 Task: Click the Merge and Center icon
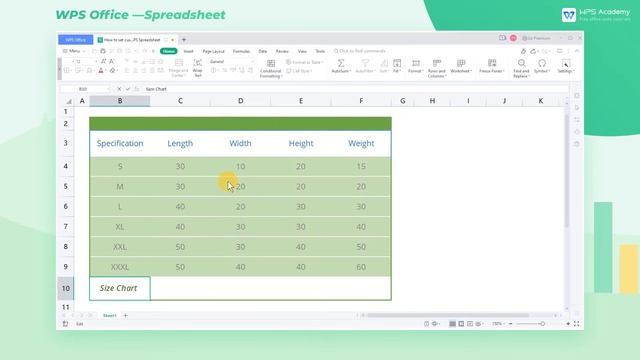[179, 63]
